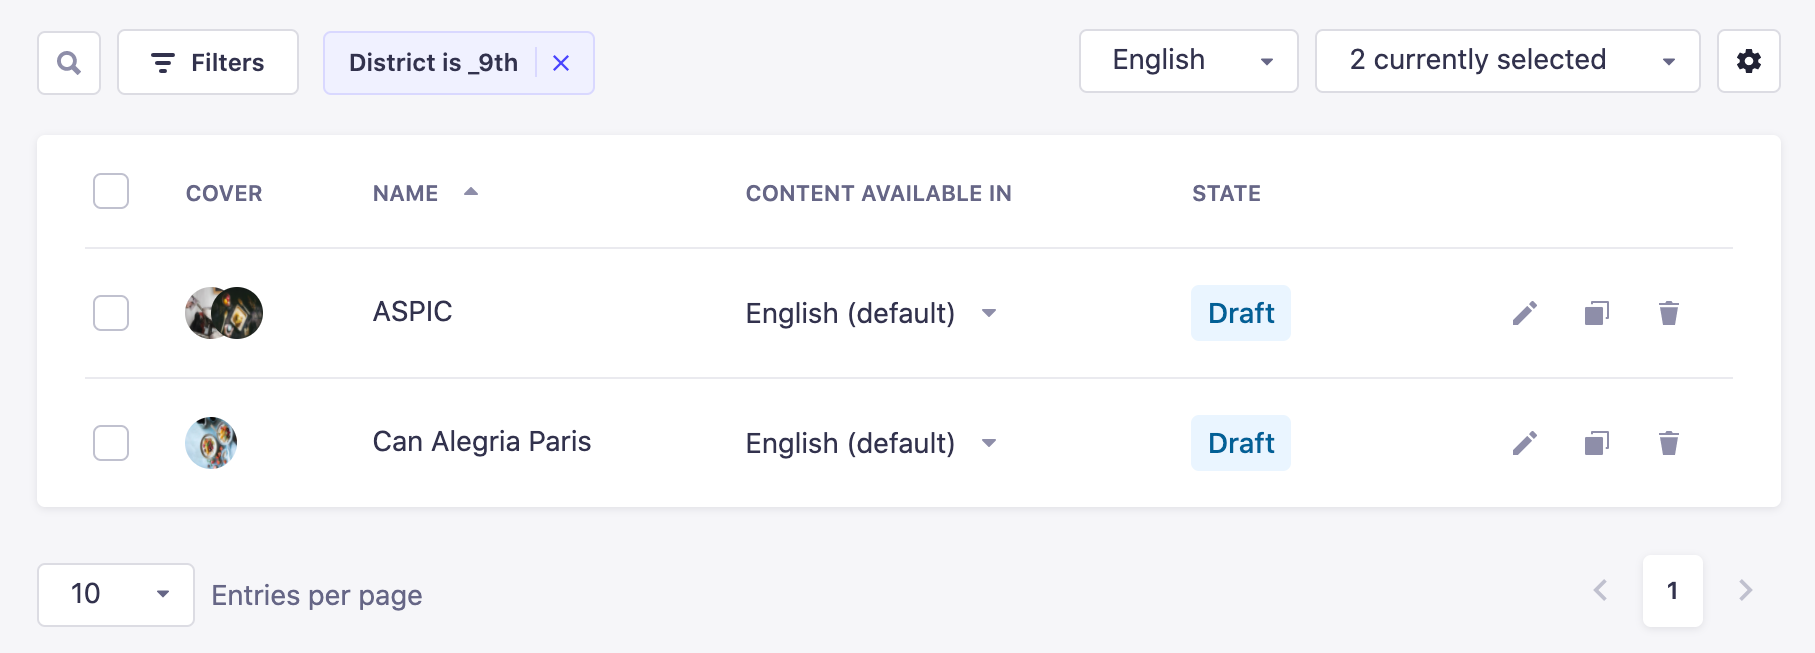The image size is (1815, 653).
Task: Open the search tool
Action: 68,62
